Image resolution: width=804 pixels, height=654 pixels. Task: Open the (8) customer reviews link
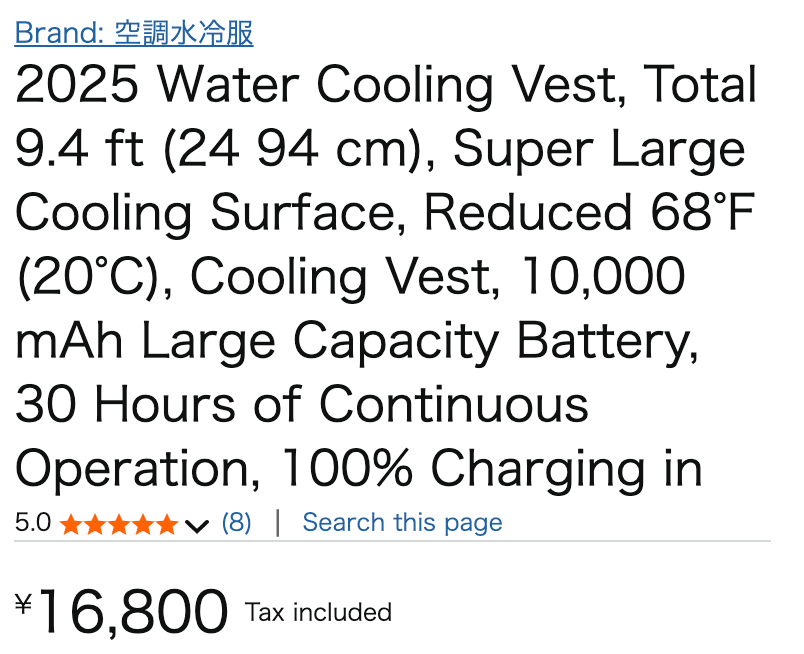(236, 523)
